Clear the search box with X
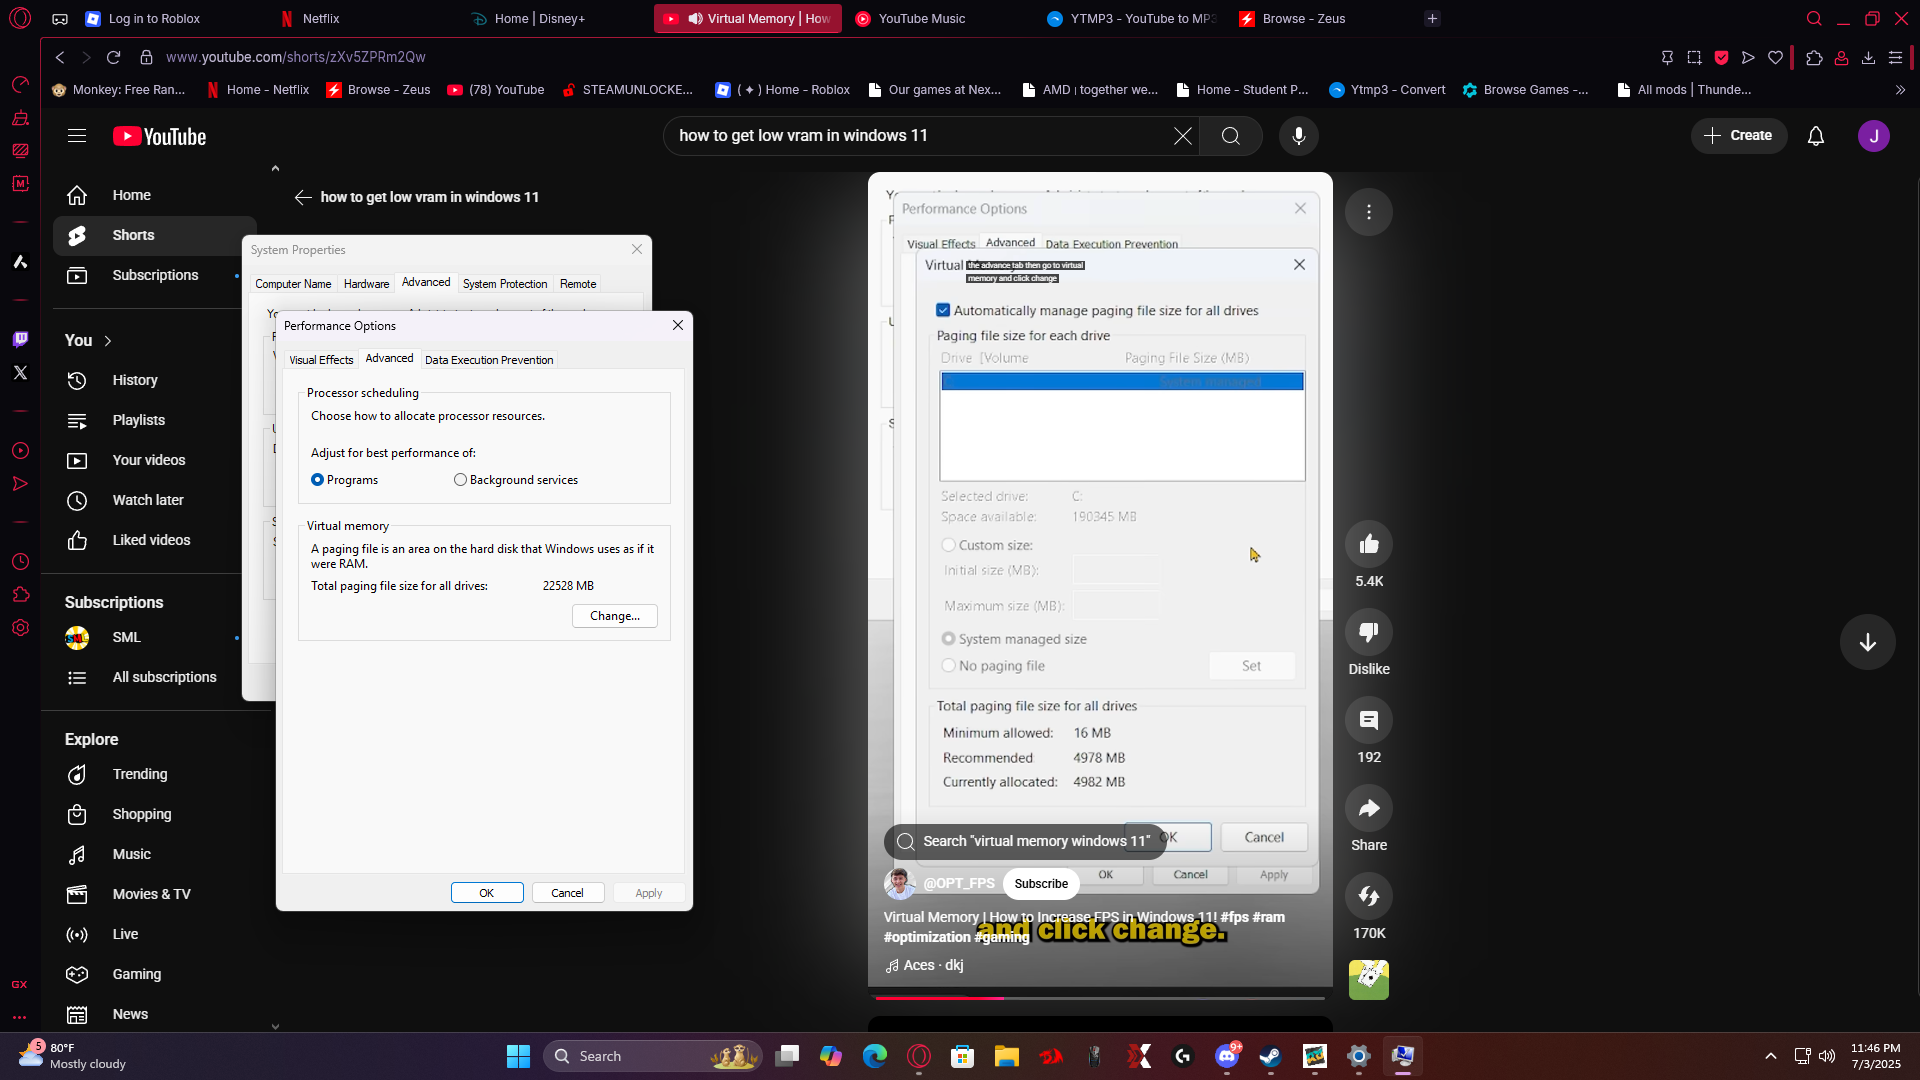 pos(1182,136)
